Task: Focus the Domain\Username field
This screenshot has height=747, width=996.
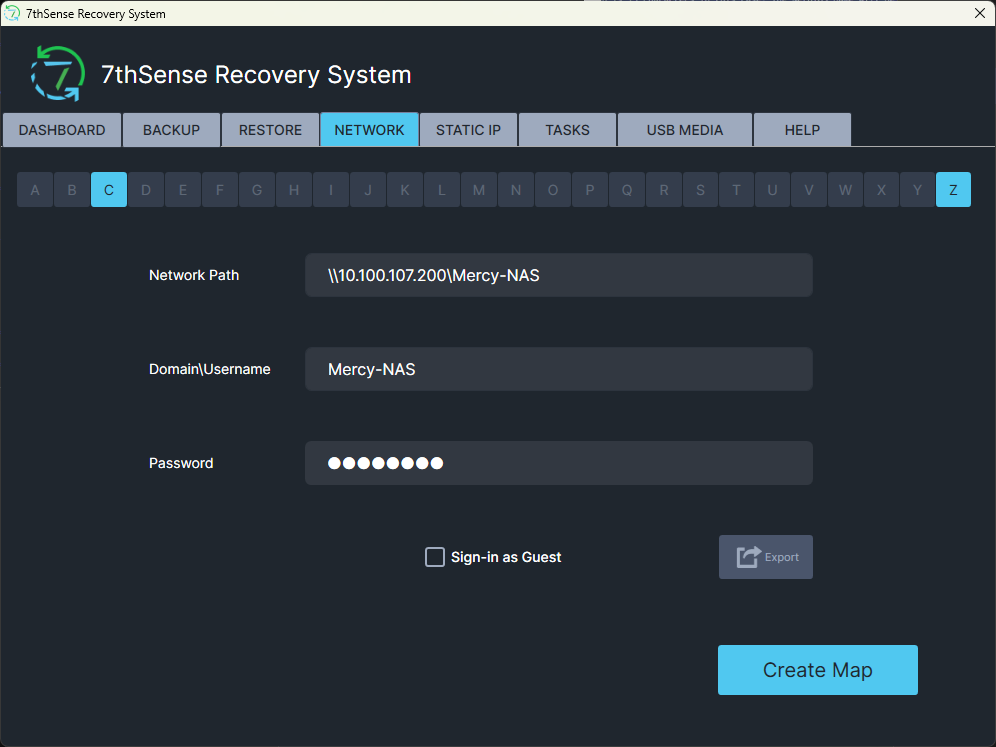Action: (x=559, y=369)
